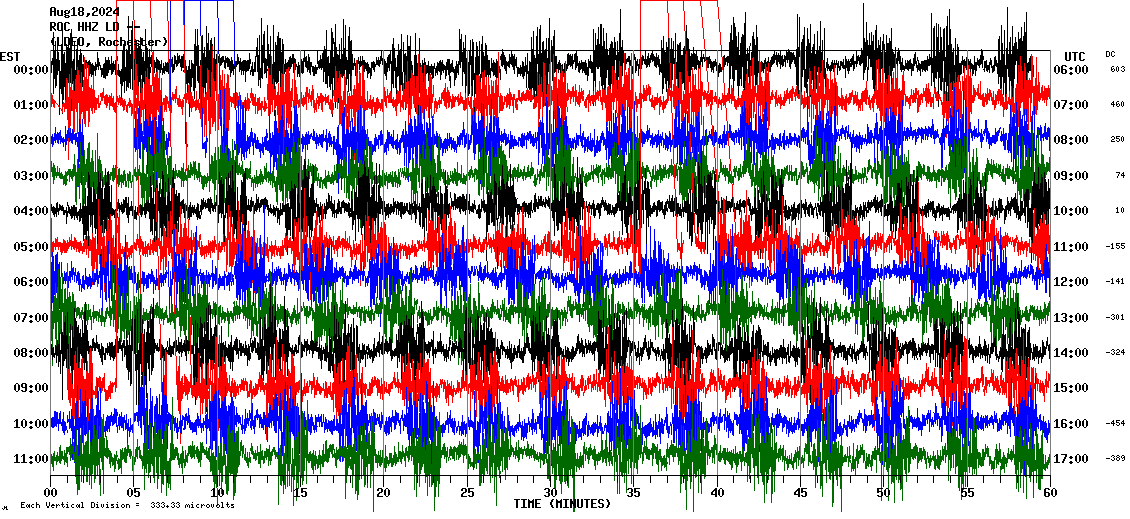Screen dimensions: 1130x519
Task: Click the "05" minute tick label
Action: pyautogui.click(x=134, y=493)
